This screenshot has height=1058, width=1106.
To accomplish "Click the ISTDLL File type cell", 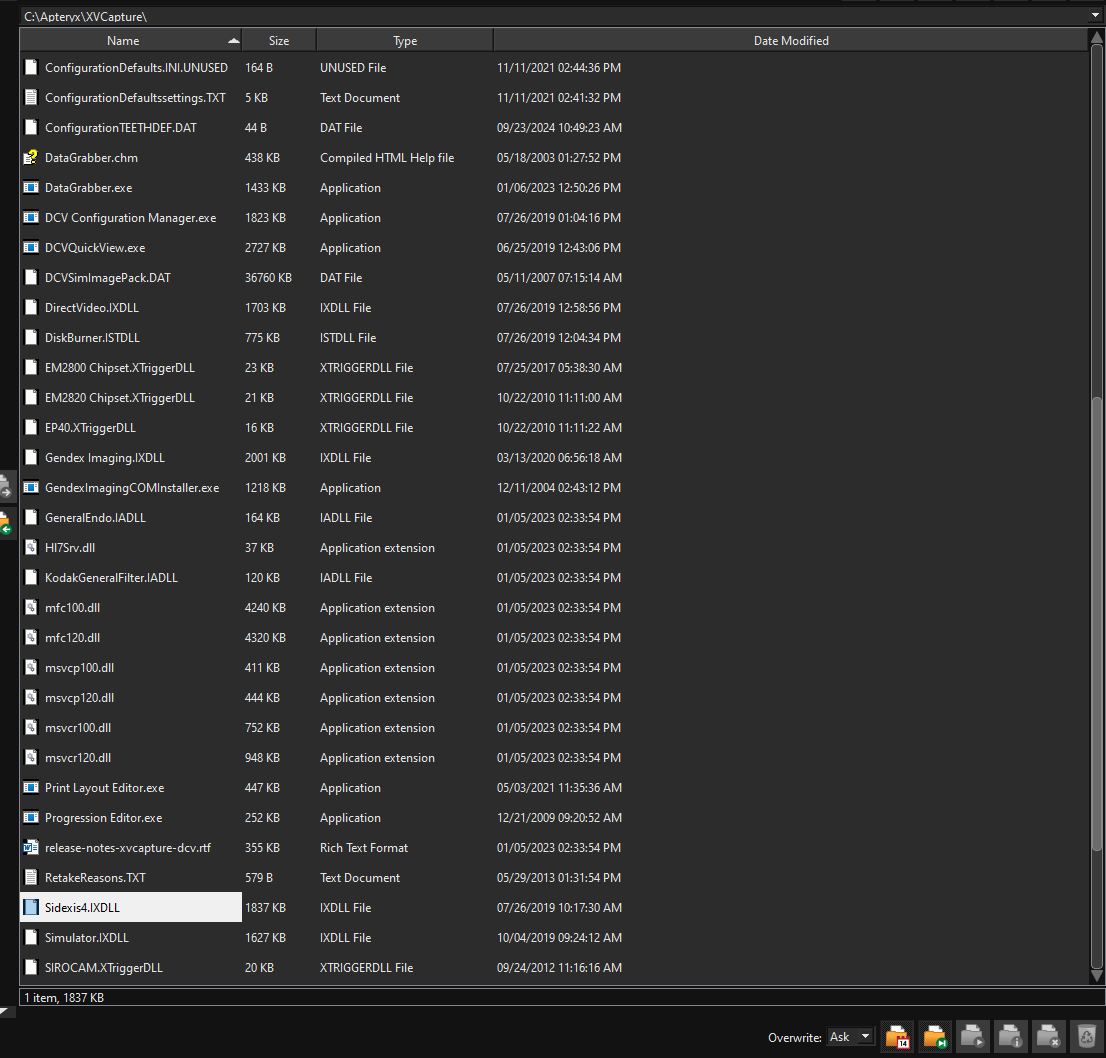I will [348, 338].
